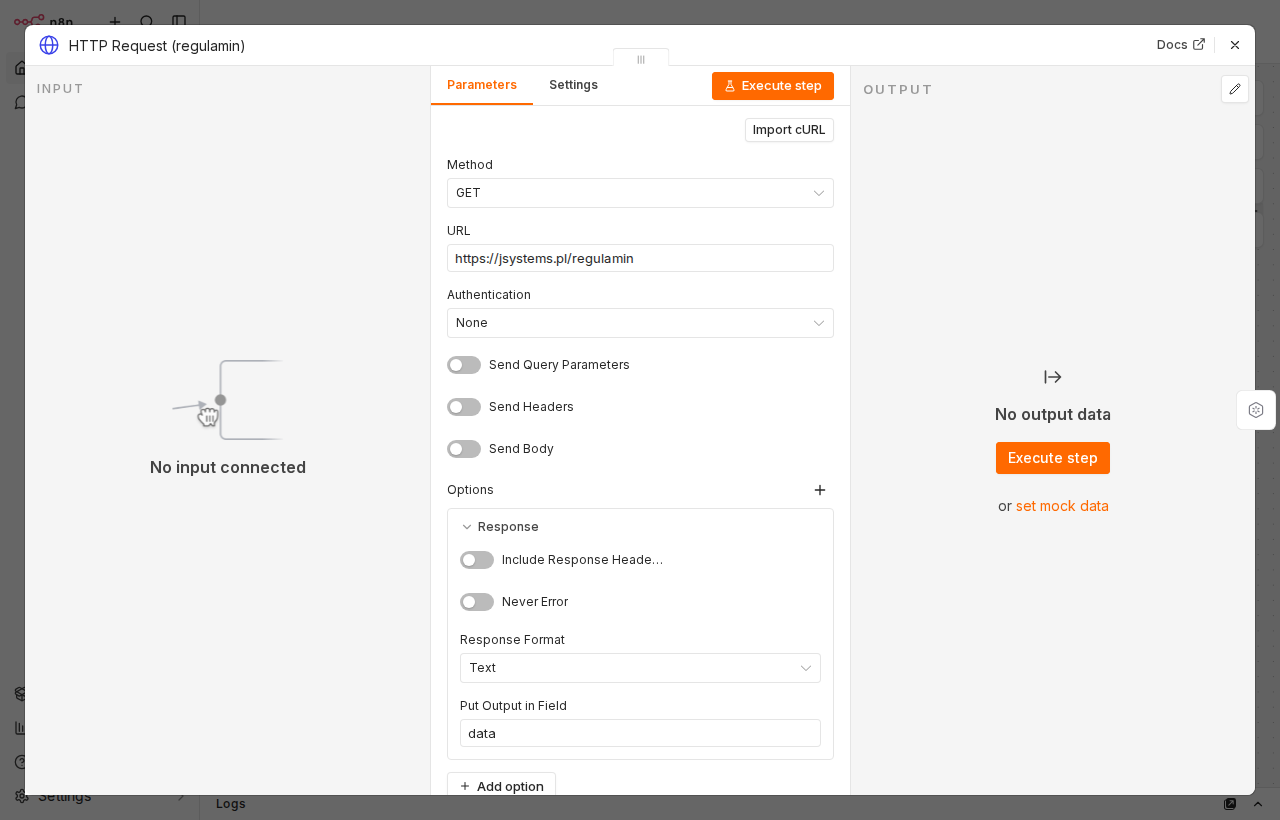Viewport: 1280px width, 820px height.
Task: Click the pop-out icon in the Logs bar
Action: pos(1230,804)
